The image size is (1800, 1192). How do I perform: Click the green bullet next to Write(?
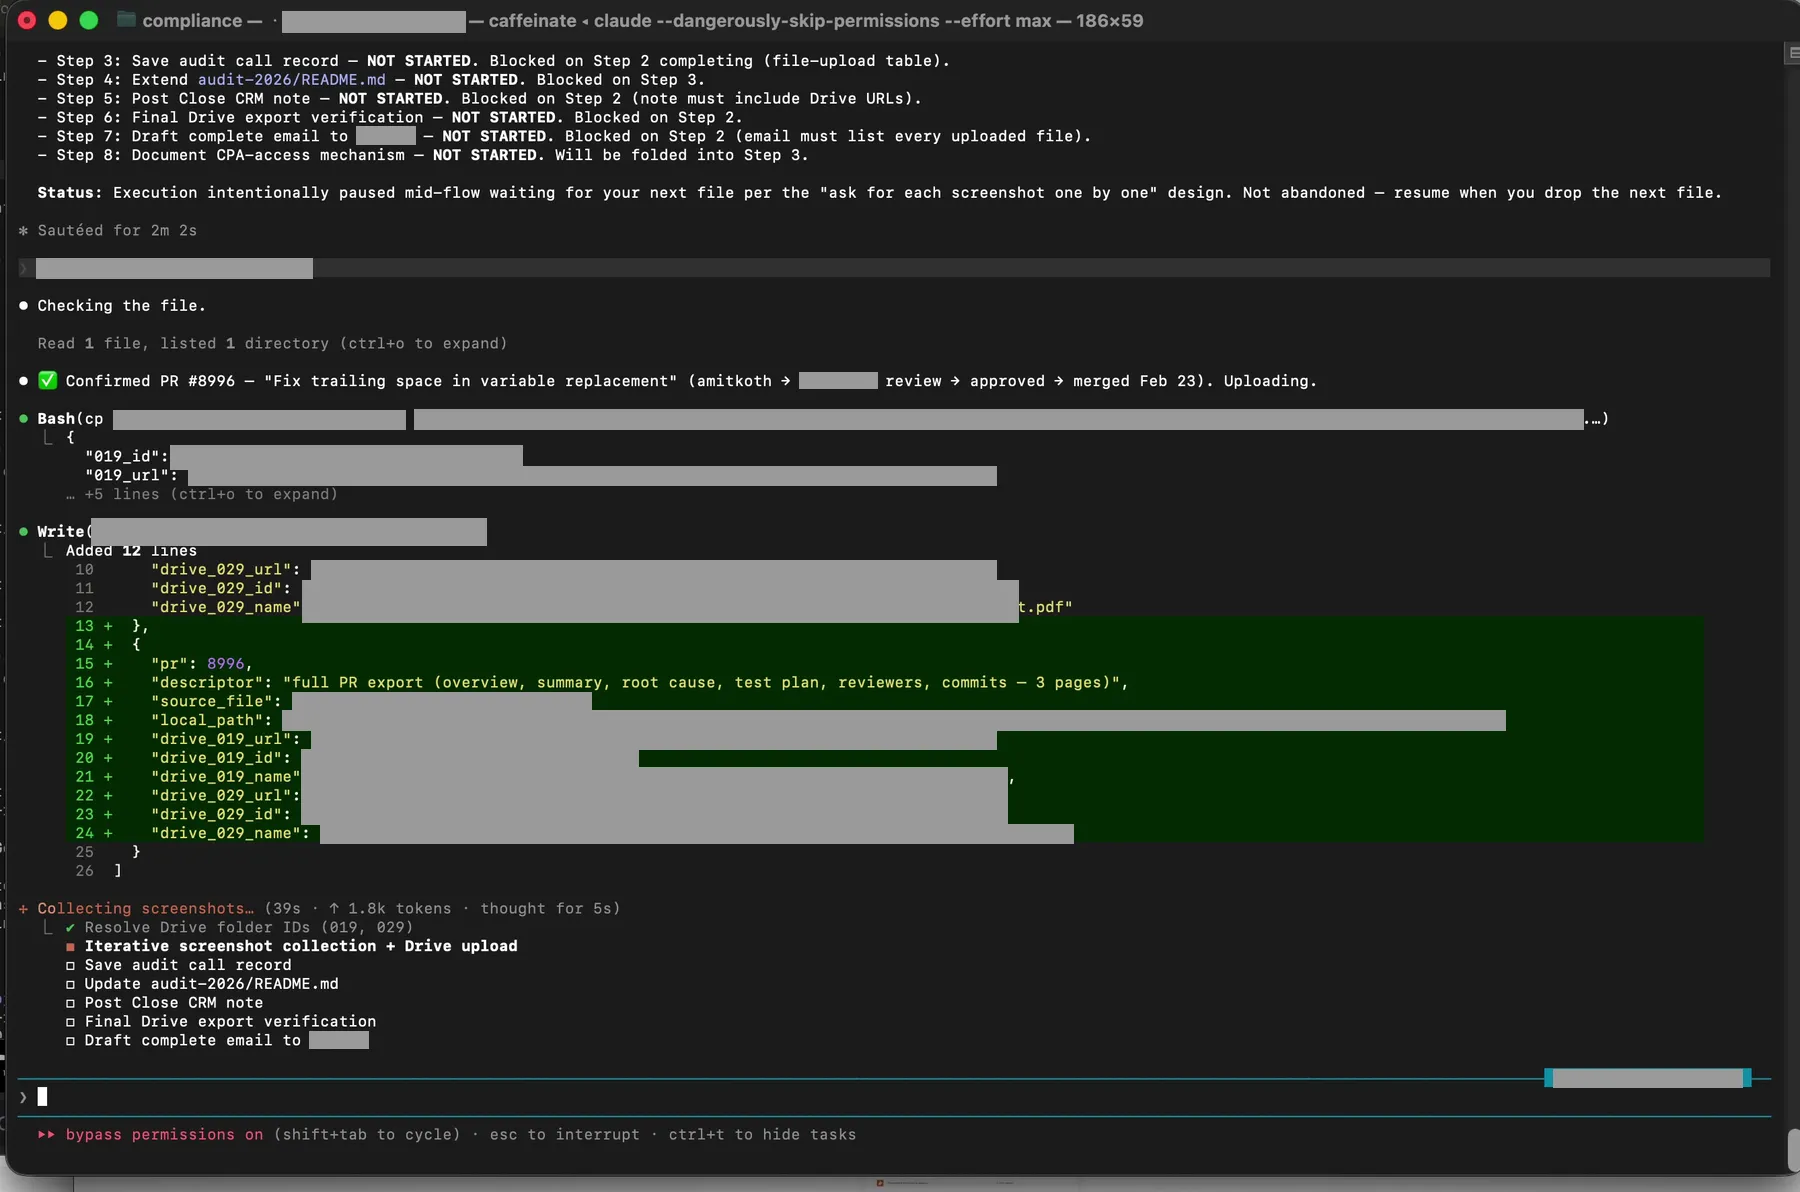pos(23,531)
